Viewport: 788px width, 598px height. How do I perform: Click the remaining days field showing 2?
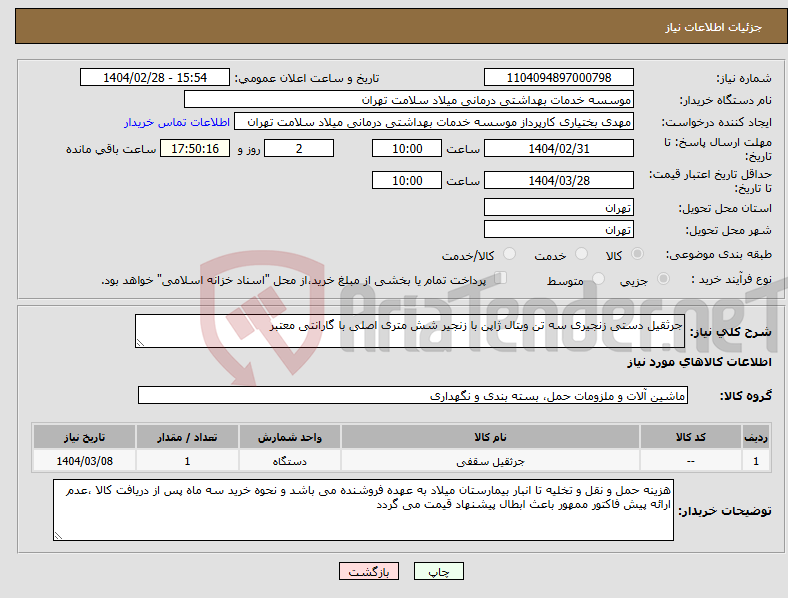point(299,149)
